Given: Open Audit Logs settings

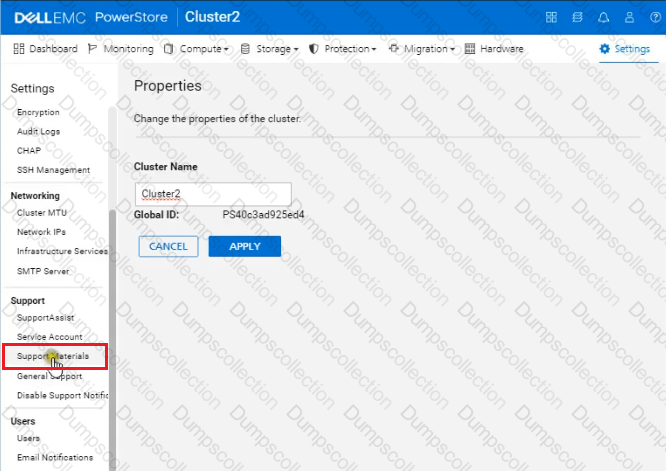Looking at the screenshot, I should [39, 131].
